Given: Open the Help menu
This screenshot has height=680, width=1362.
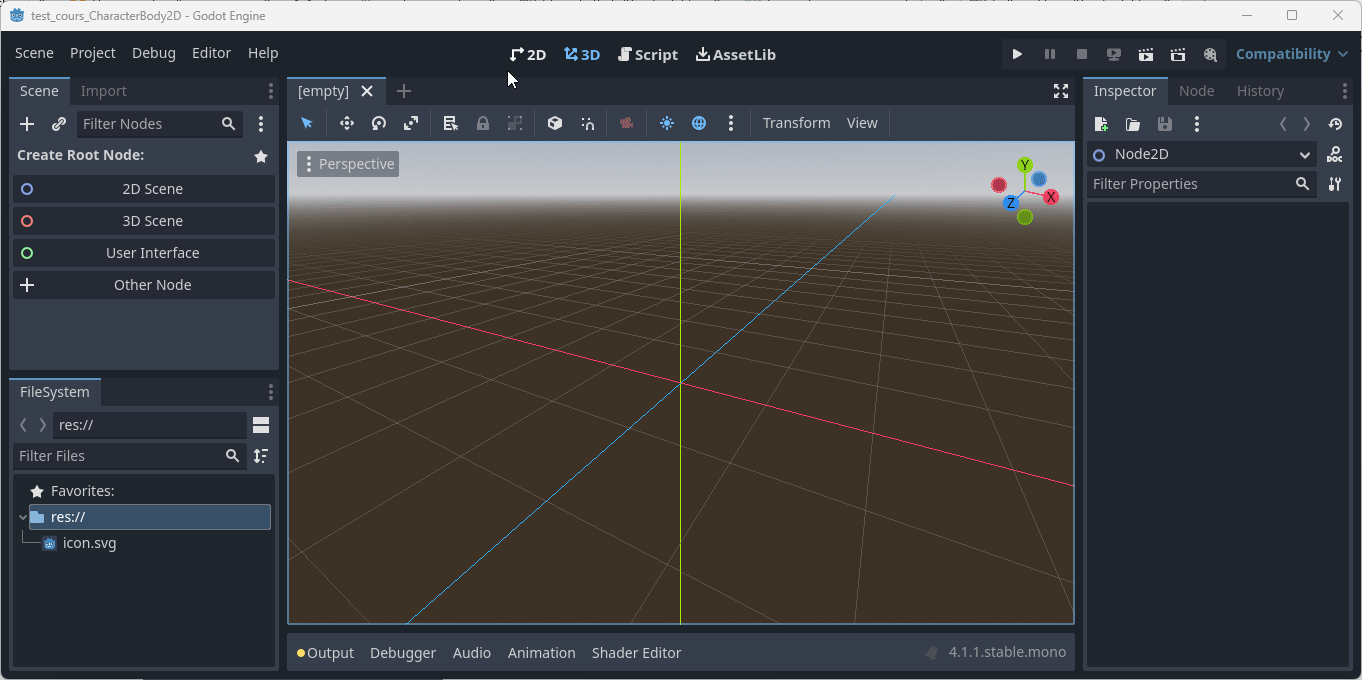Looking at the screenshot, I should pyautogui.click(x=263, y=53).
